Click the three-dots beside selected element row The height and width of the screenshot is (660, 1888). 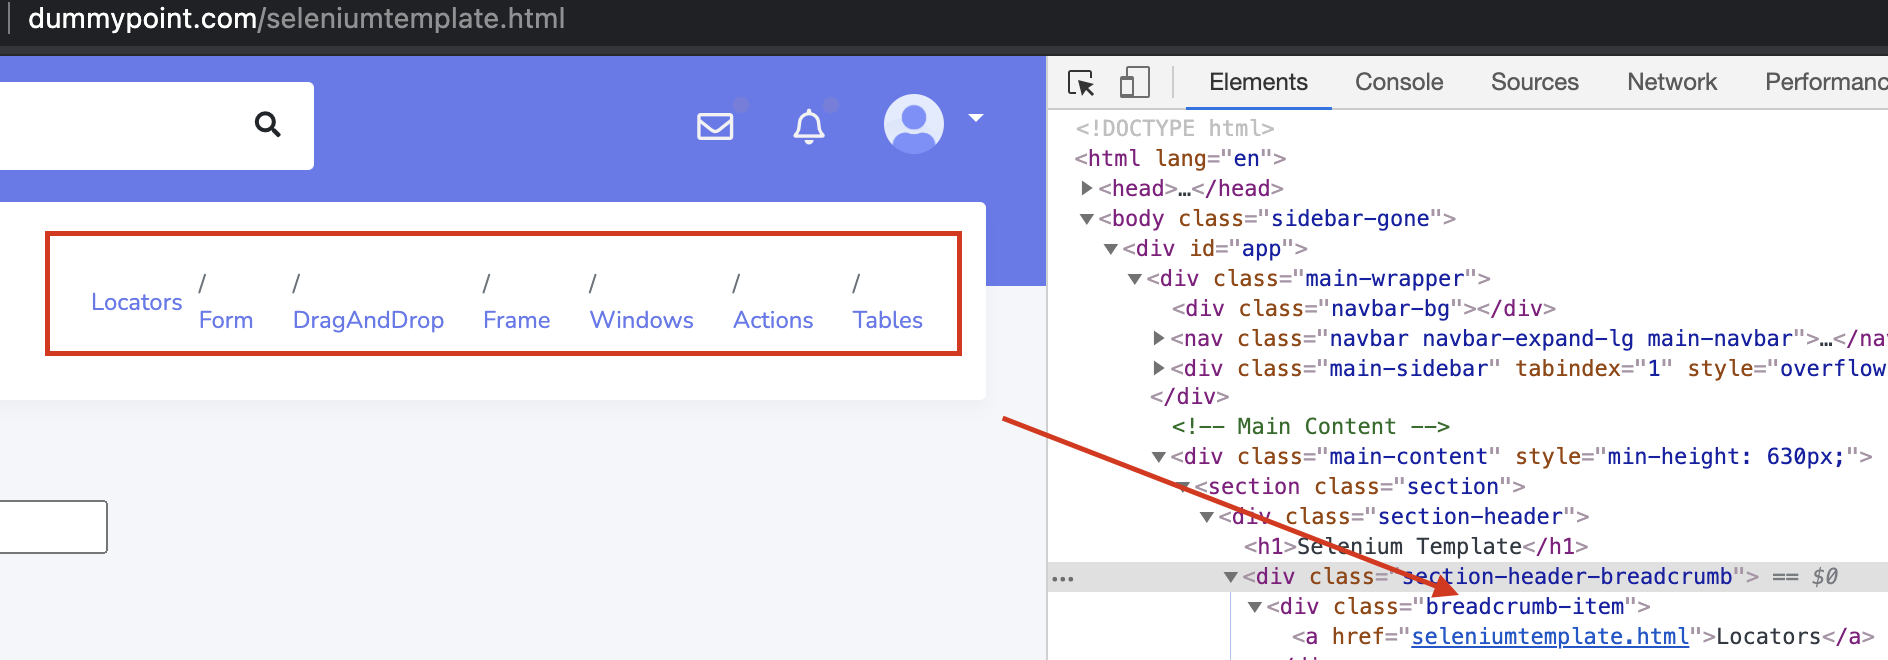pyautogui.click(x=1063, y=578)
